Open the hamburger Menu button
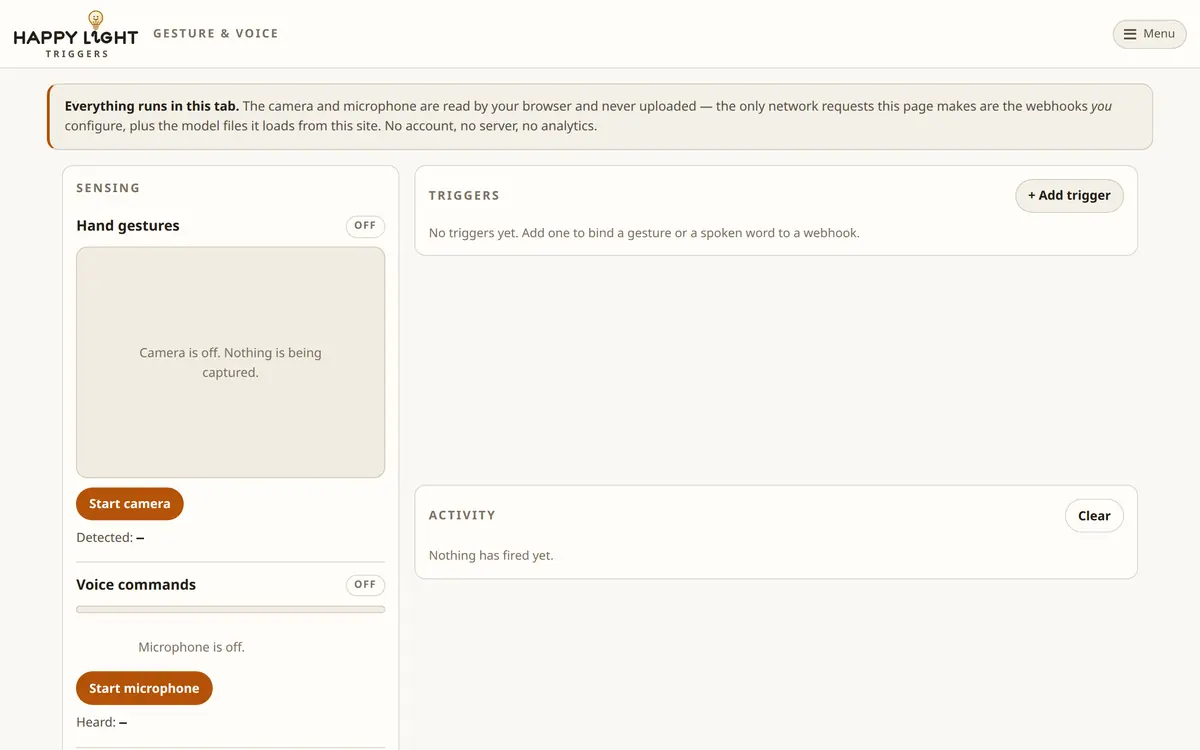Viewport: 1200px width, 750px height. [x=1149, y=34]
